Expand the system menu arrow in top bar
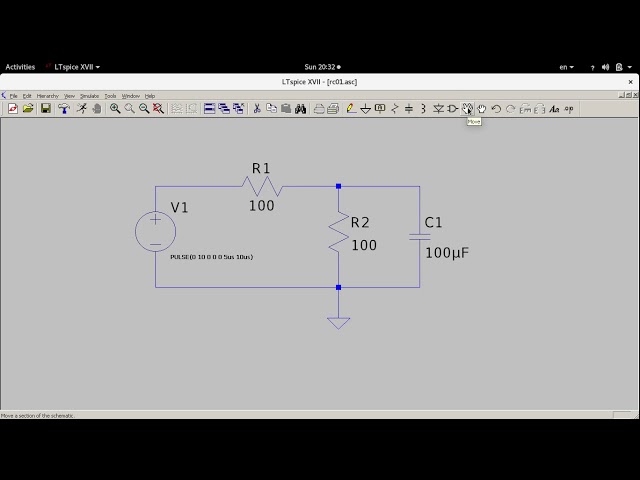 630,67
